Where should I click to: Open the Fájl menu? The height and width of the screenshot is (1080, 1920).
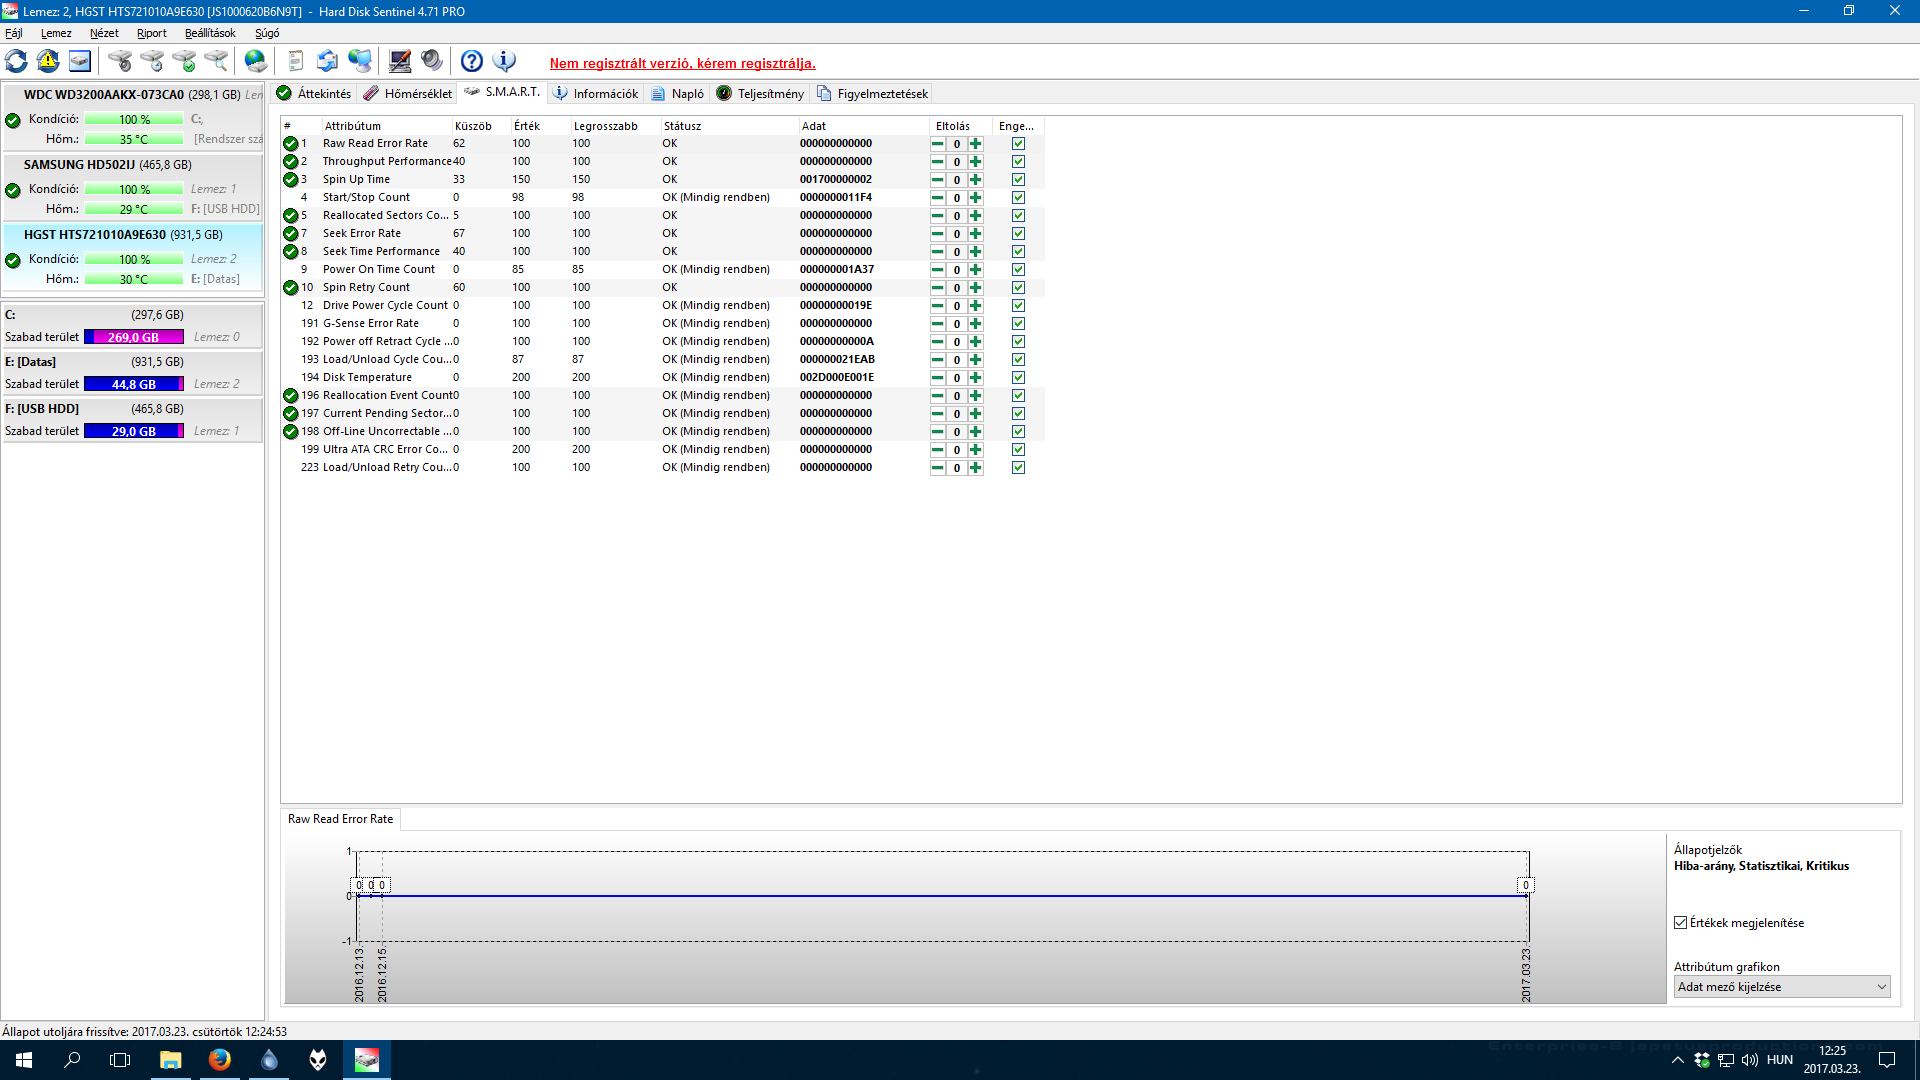(14, 33)
